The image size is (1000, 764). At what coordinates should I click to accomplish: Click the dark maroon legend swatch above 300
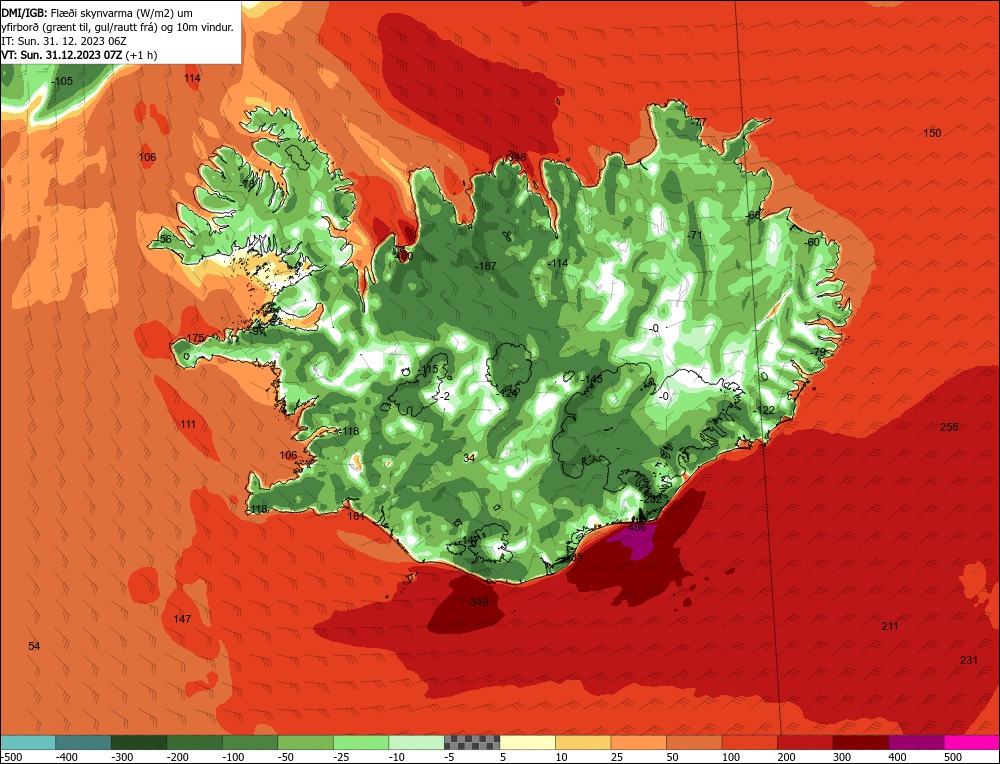click(860, 742)
